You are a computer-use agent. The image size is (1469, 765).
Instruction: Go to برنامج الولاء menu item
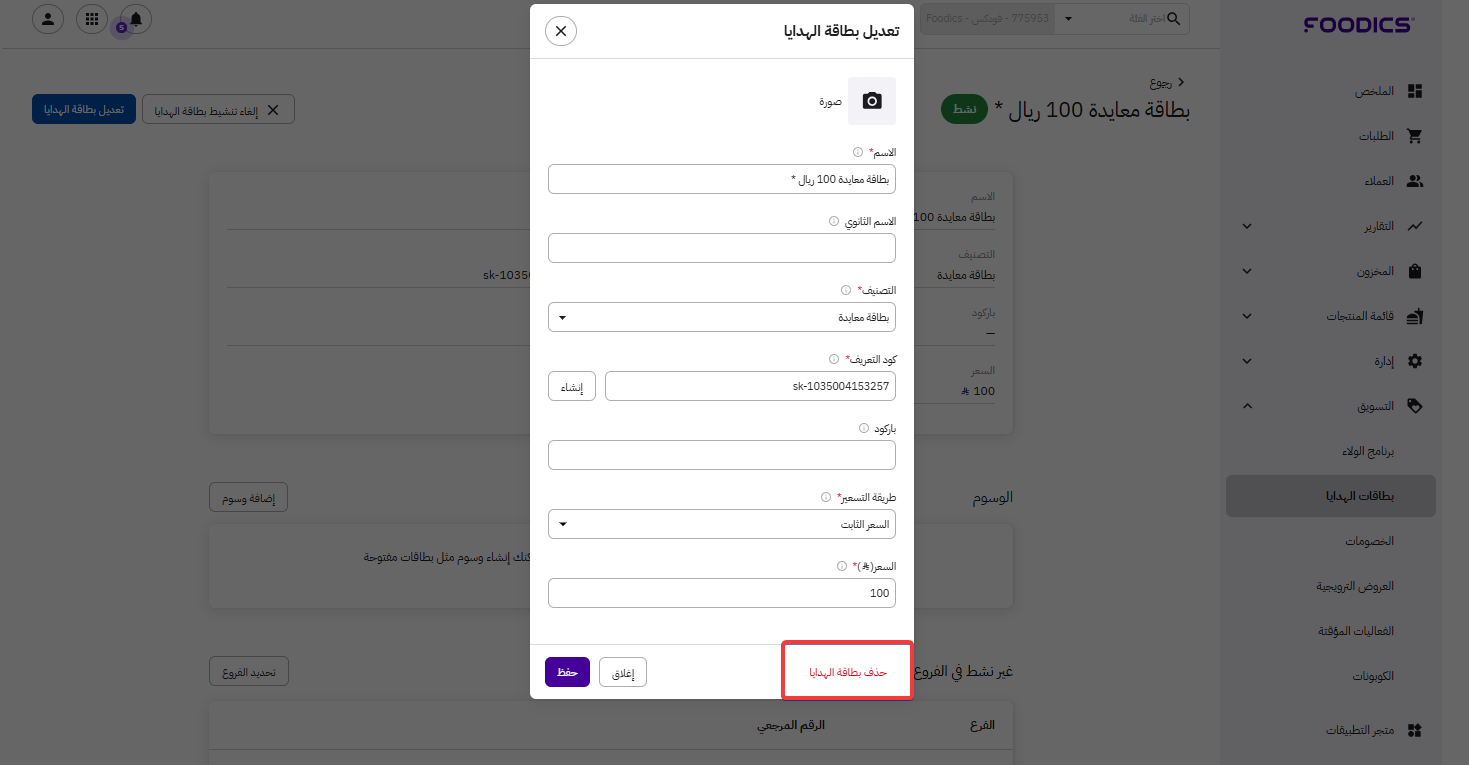pyautogui.click(x=1367, y=451)
